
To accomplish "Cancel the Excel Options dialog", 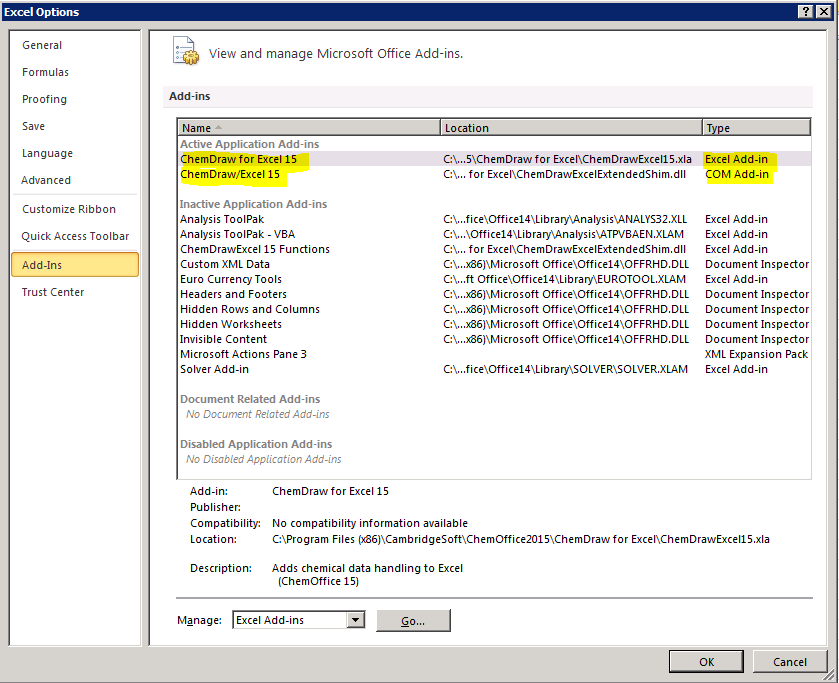I will 789,661.
